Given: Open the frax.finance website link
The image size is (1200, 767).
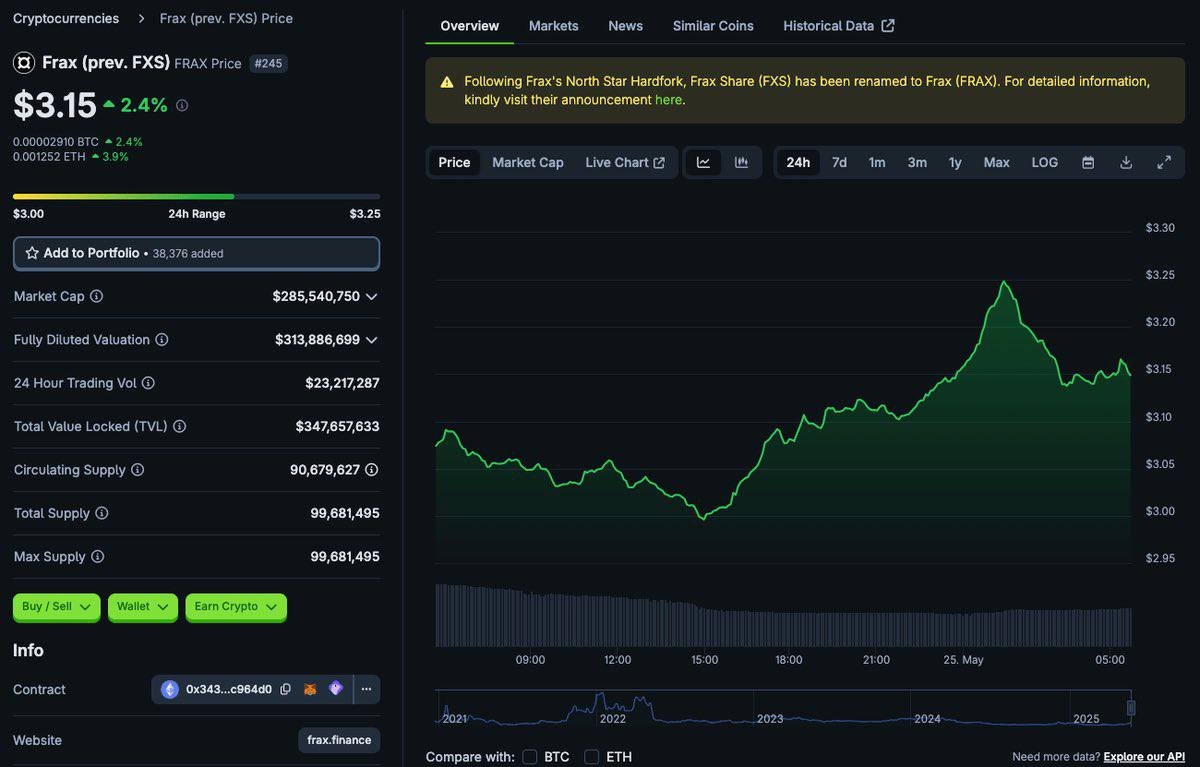Looking at the screenshot, I should pos(339,740).
